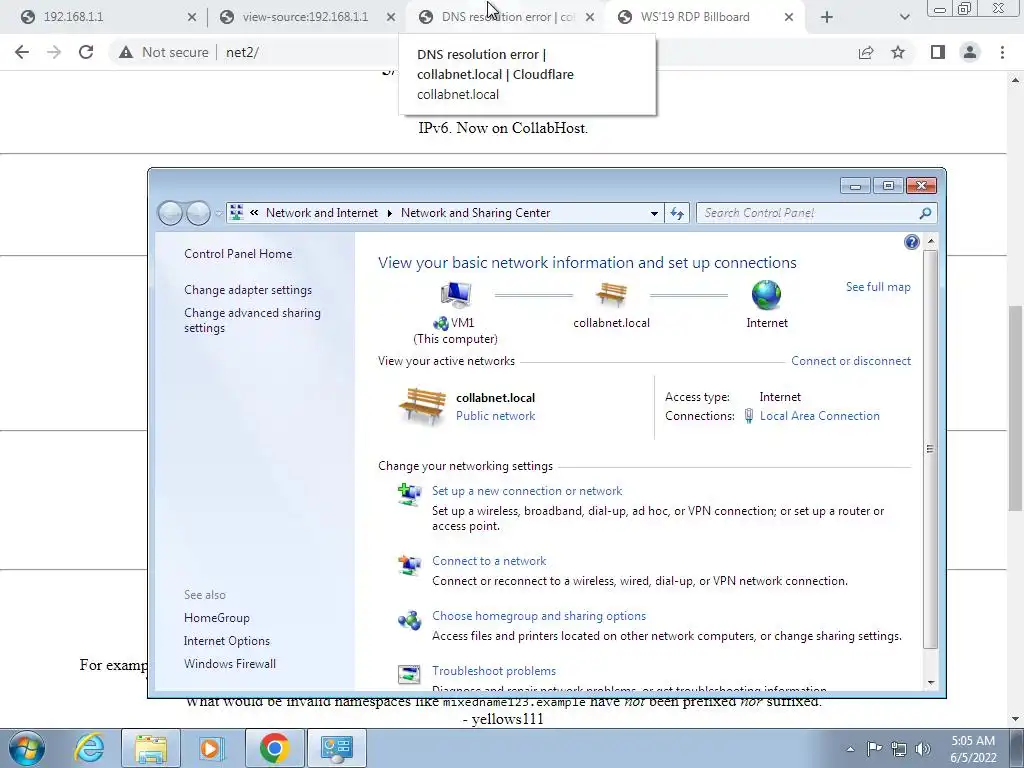Bookmark this page with the star
The height and width of the screenshot is (768, 1024).
[x=898, y=52]
